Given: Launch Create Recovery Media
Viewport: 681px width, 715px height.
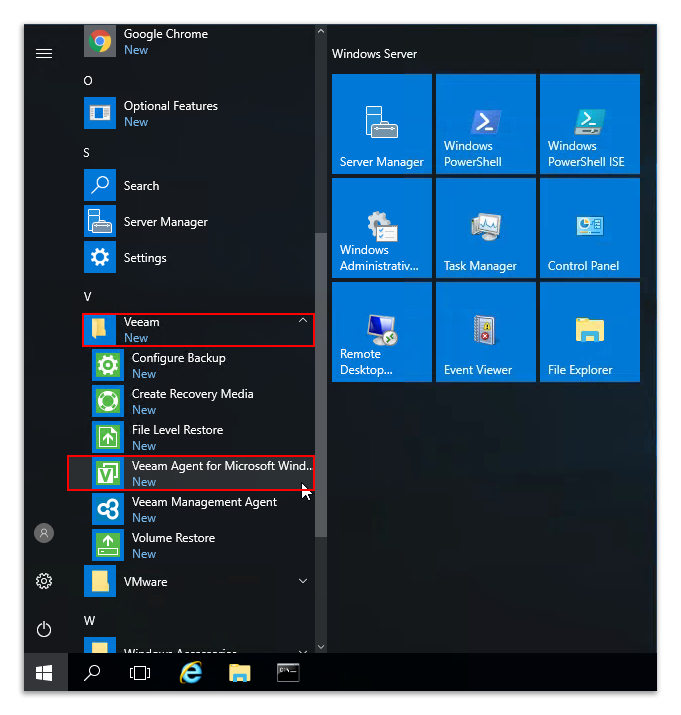Looking at the screenshot, I should pyautogui.click(x=192, y=401).
